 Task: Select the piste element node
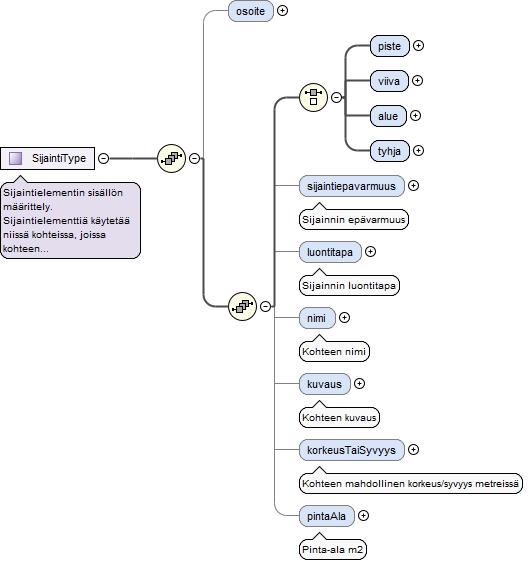click(x=390, y=46)
